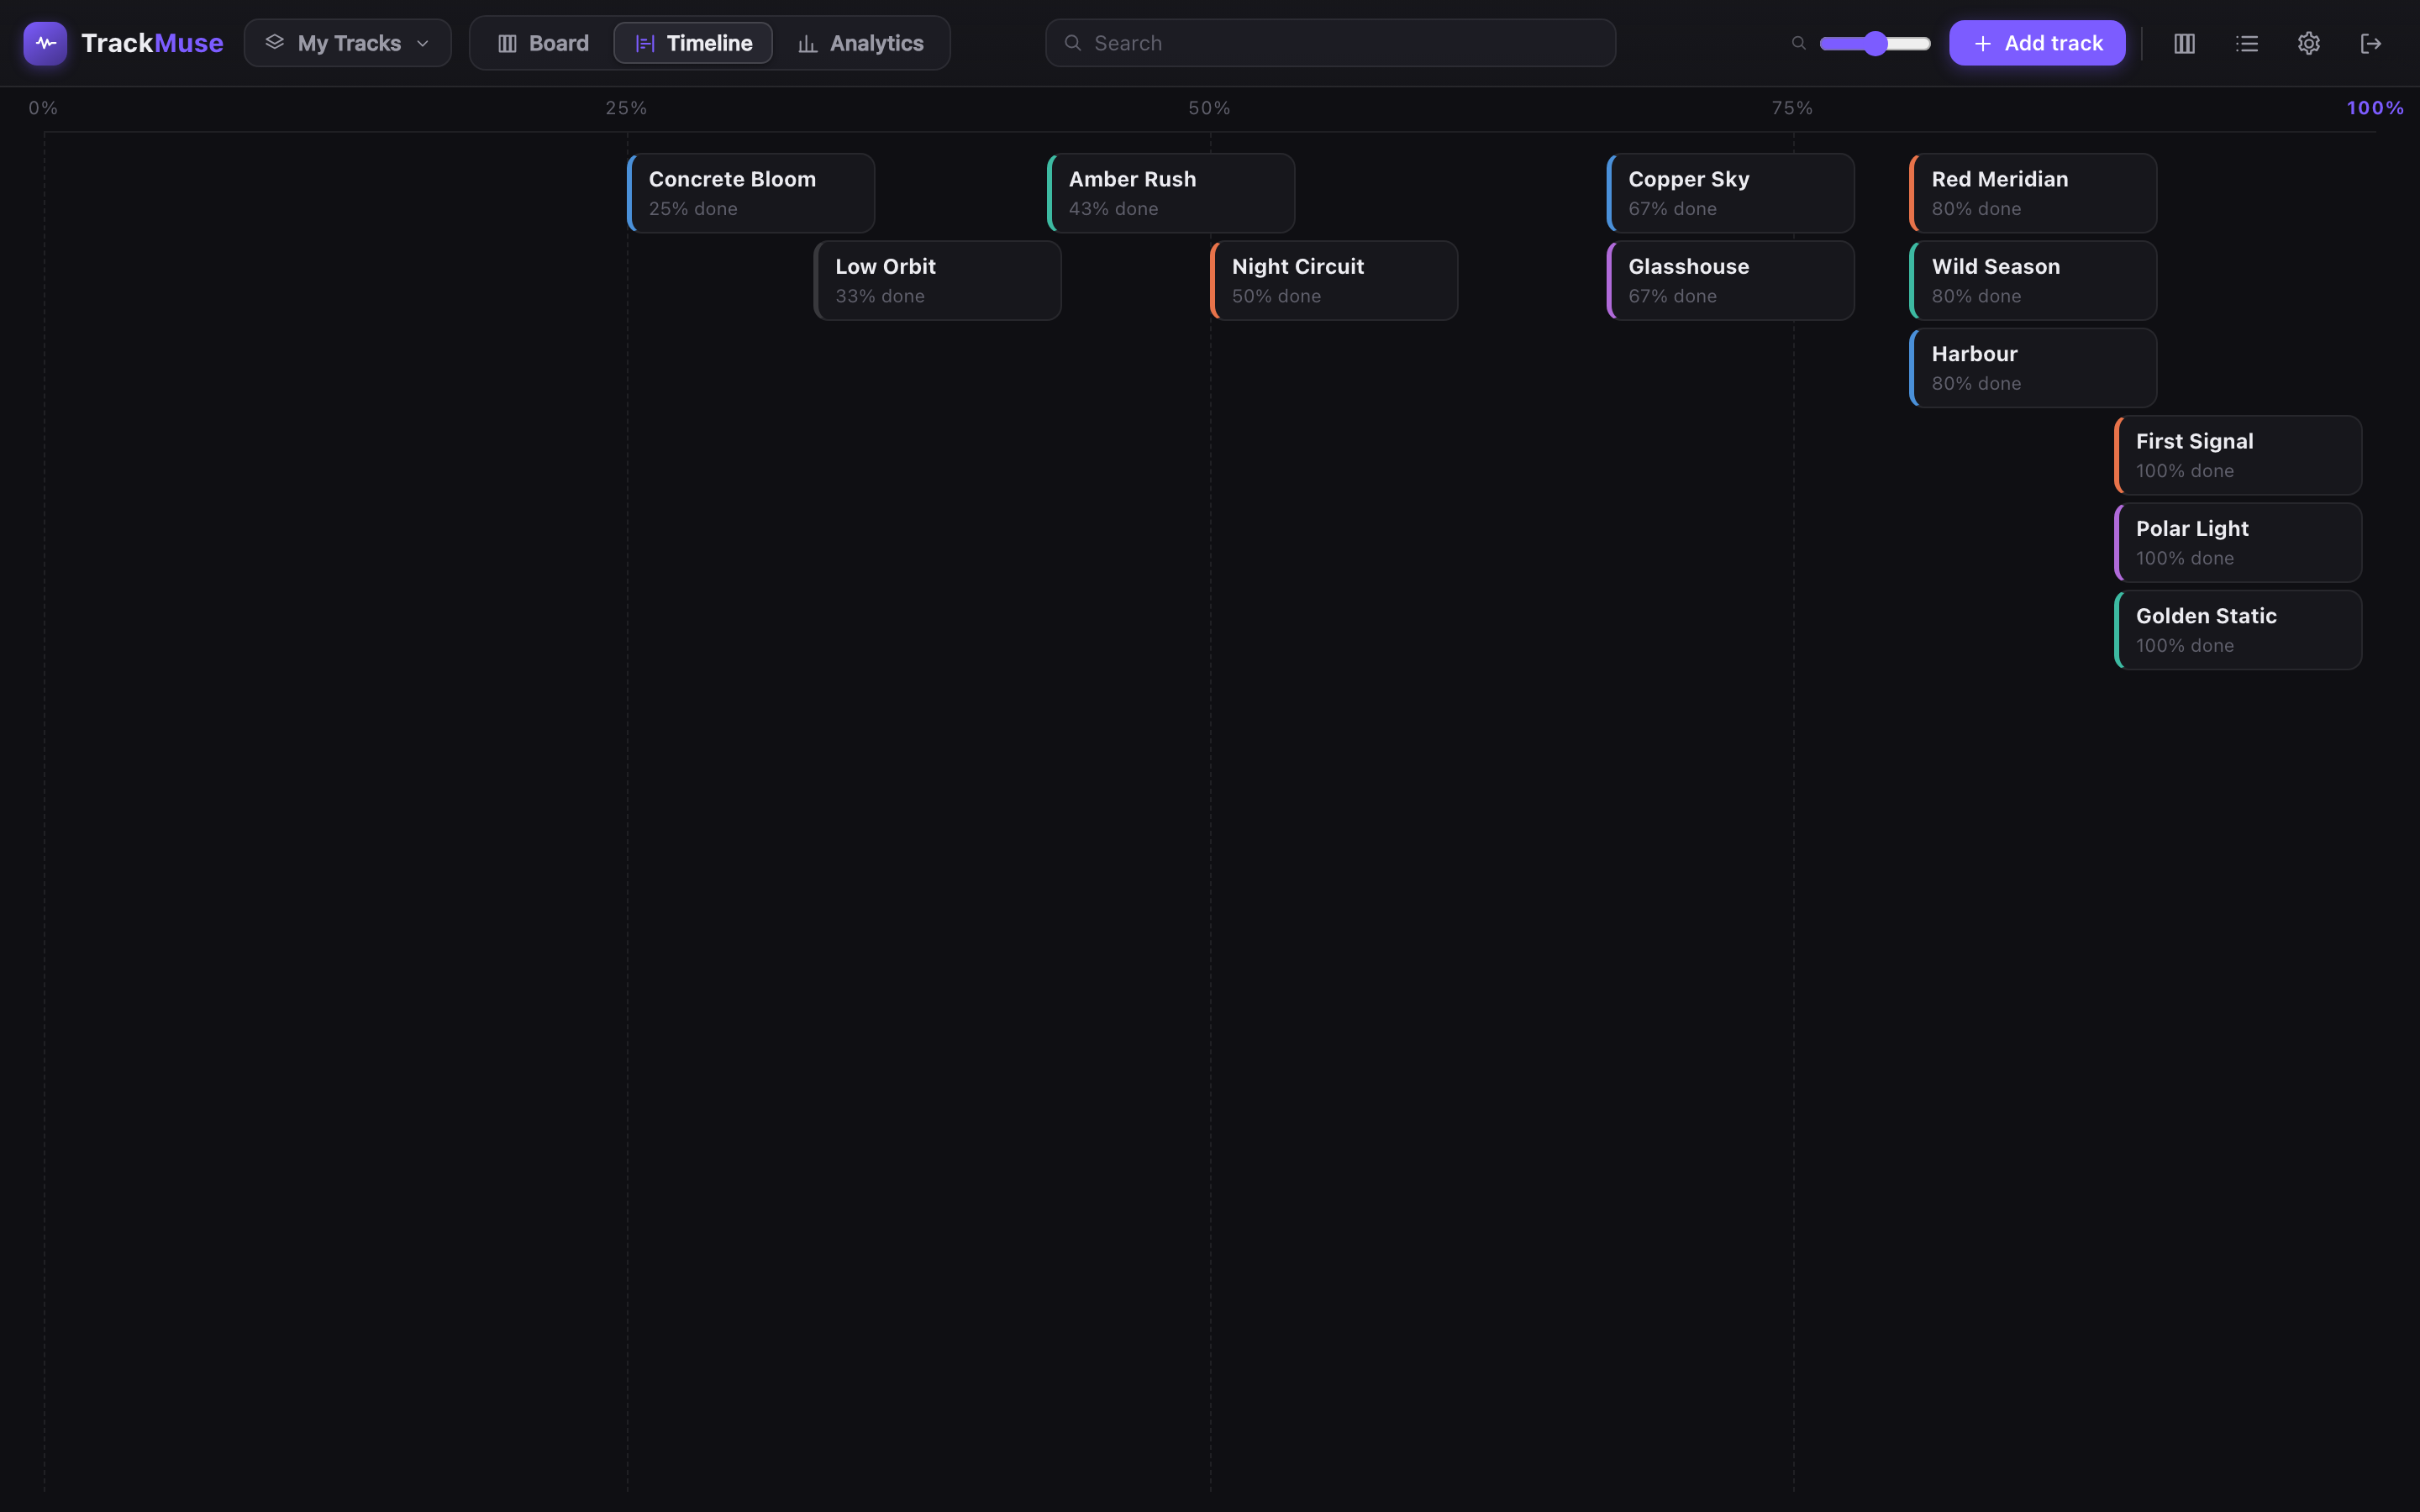Open the Glasshouse track card

[1731, 280]
